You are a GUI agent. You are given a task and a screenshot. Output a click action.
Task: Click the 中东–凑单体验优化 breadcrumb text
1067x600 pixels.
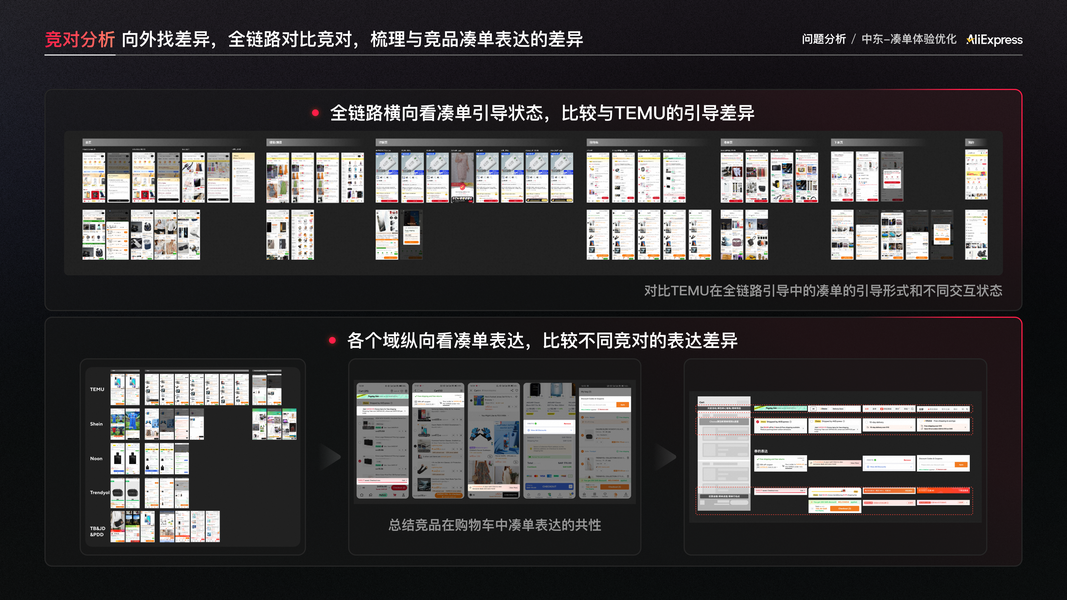pos(908,39)
